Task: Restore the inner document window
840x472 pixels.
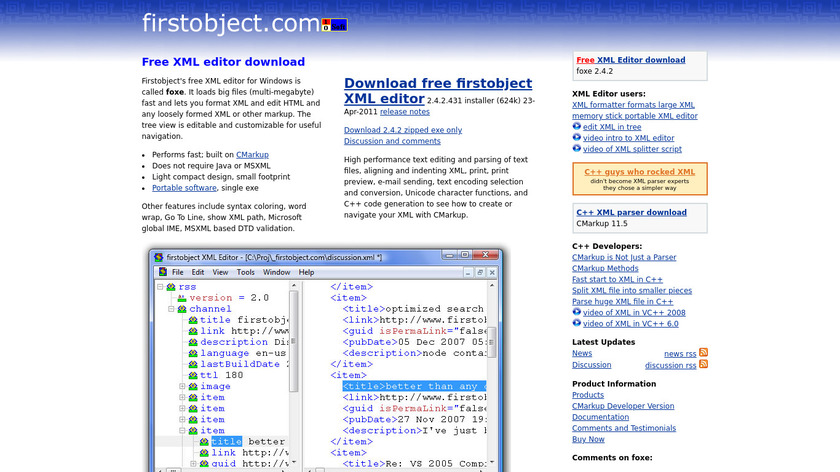Action: coord(480,272)
